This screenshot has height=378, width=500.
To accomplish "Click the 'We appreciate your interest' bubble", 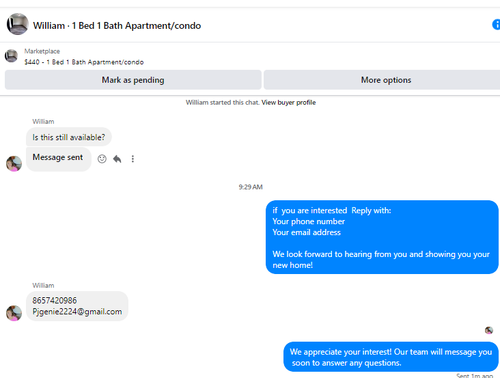I will click(391, 357).
